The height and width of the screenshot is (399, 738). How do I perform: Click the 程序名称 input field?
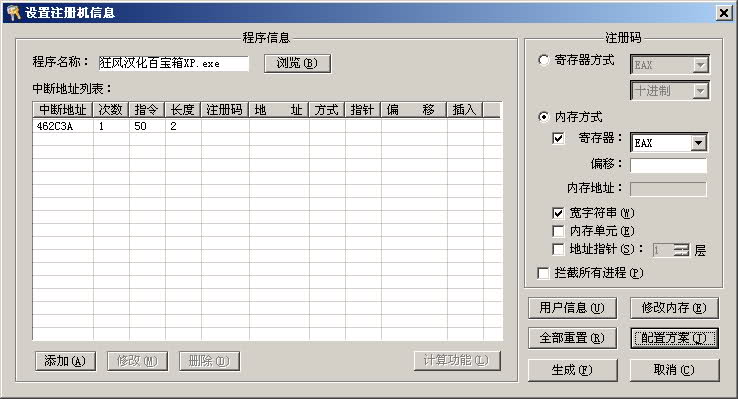coord(173,63)
